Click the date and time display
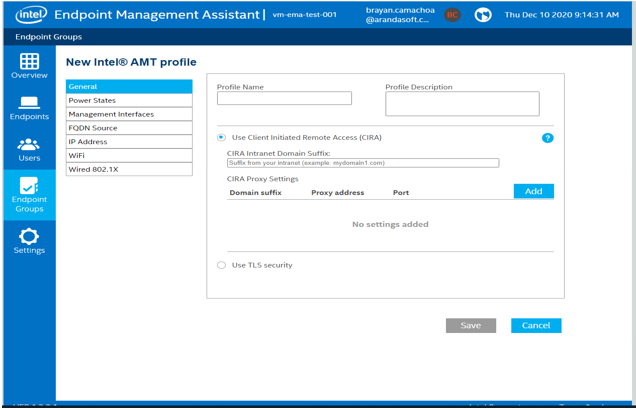 pyautogui.click(x=561, y=15)
